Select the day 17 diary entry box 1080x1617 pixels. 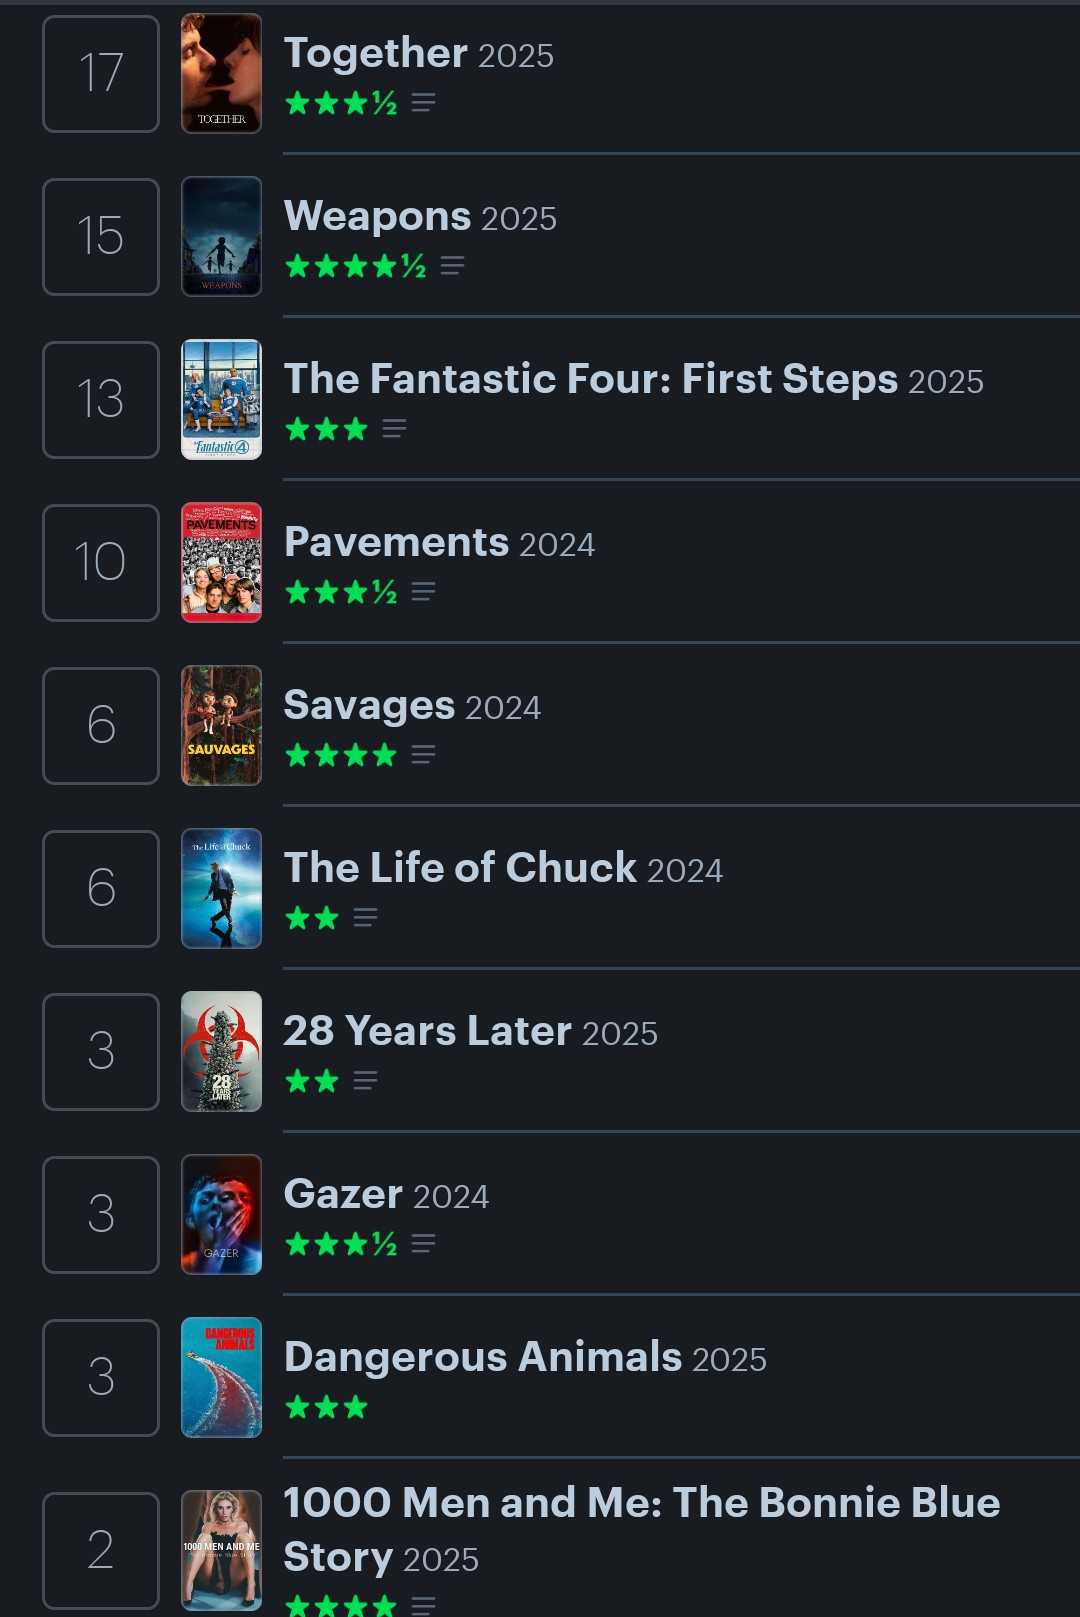[101, 74]
